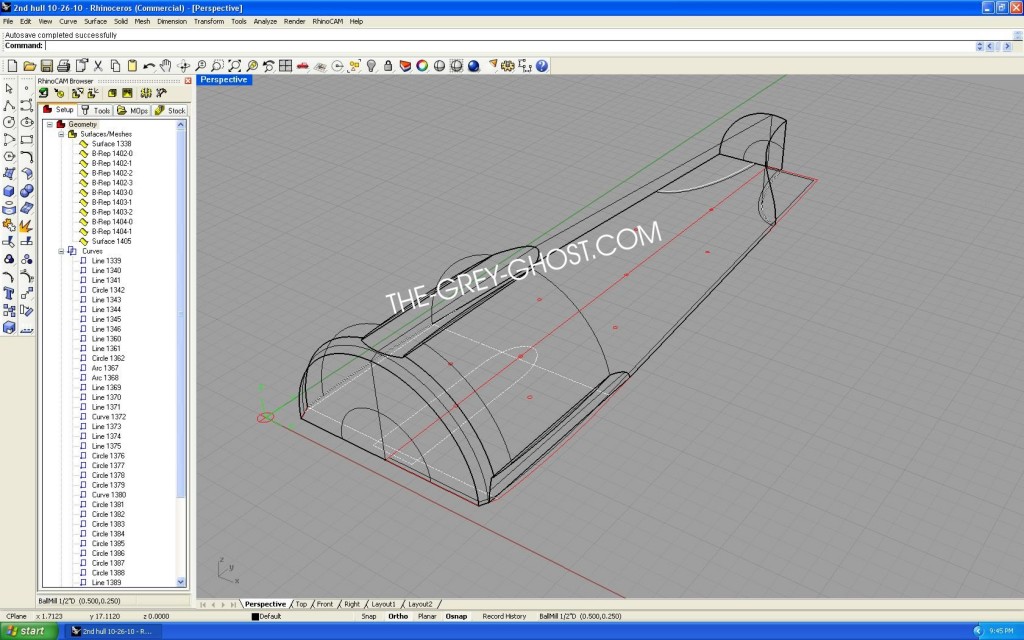Select Surface 1338 in the tree

(x=111, y=144)
